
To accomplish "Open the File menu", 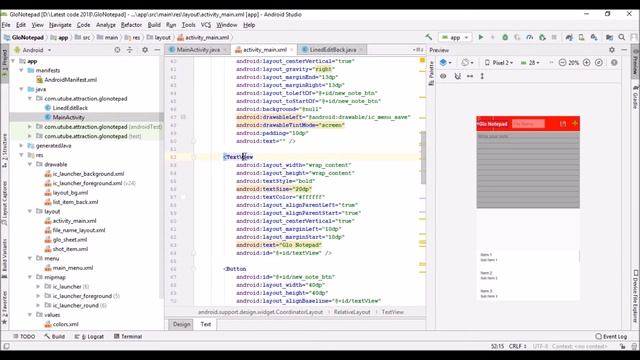I will coord(6,25).
